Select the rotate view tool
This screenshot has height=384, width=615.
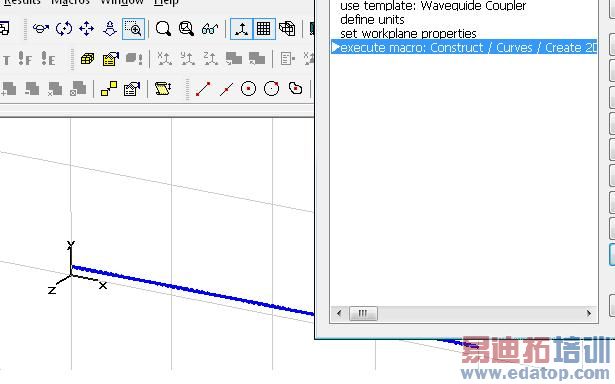pos(41,29)
